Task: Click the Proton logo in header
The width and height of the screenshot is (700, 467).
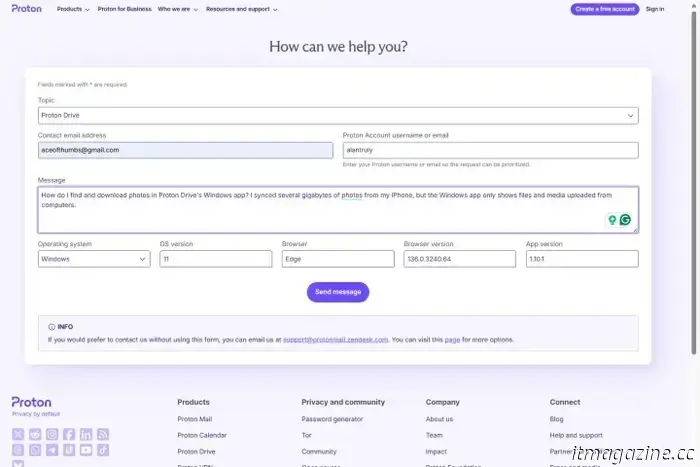Action: click(26, 8)
